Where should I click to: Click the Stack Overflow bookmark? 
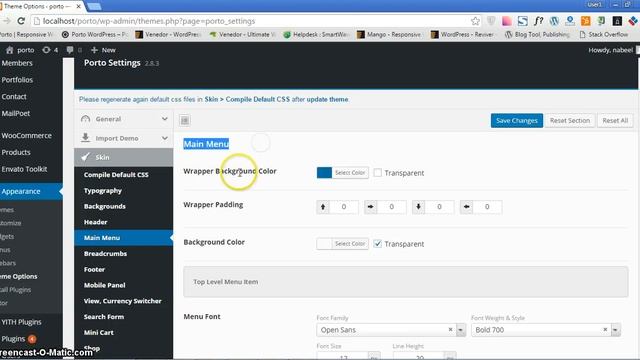603,34
